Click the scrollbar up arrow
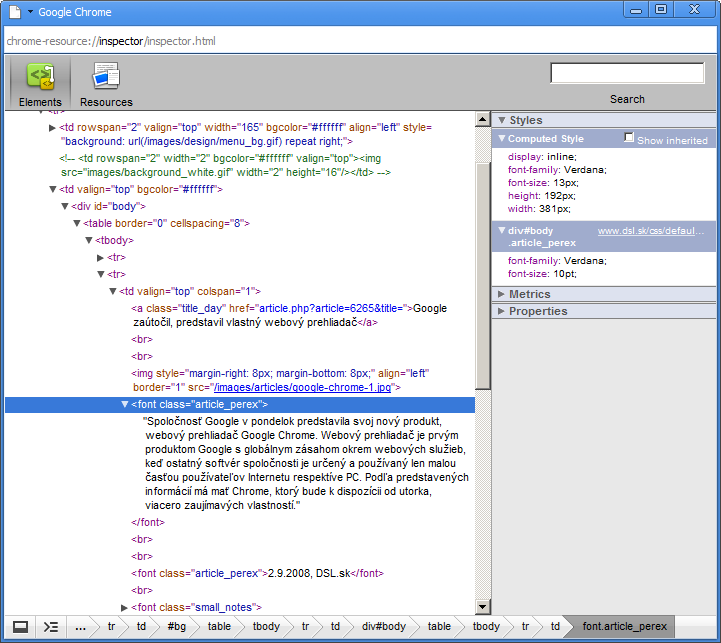 482,120
